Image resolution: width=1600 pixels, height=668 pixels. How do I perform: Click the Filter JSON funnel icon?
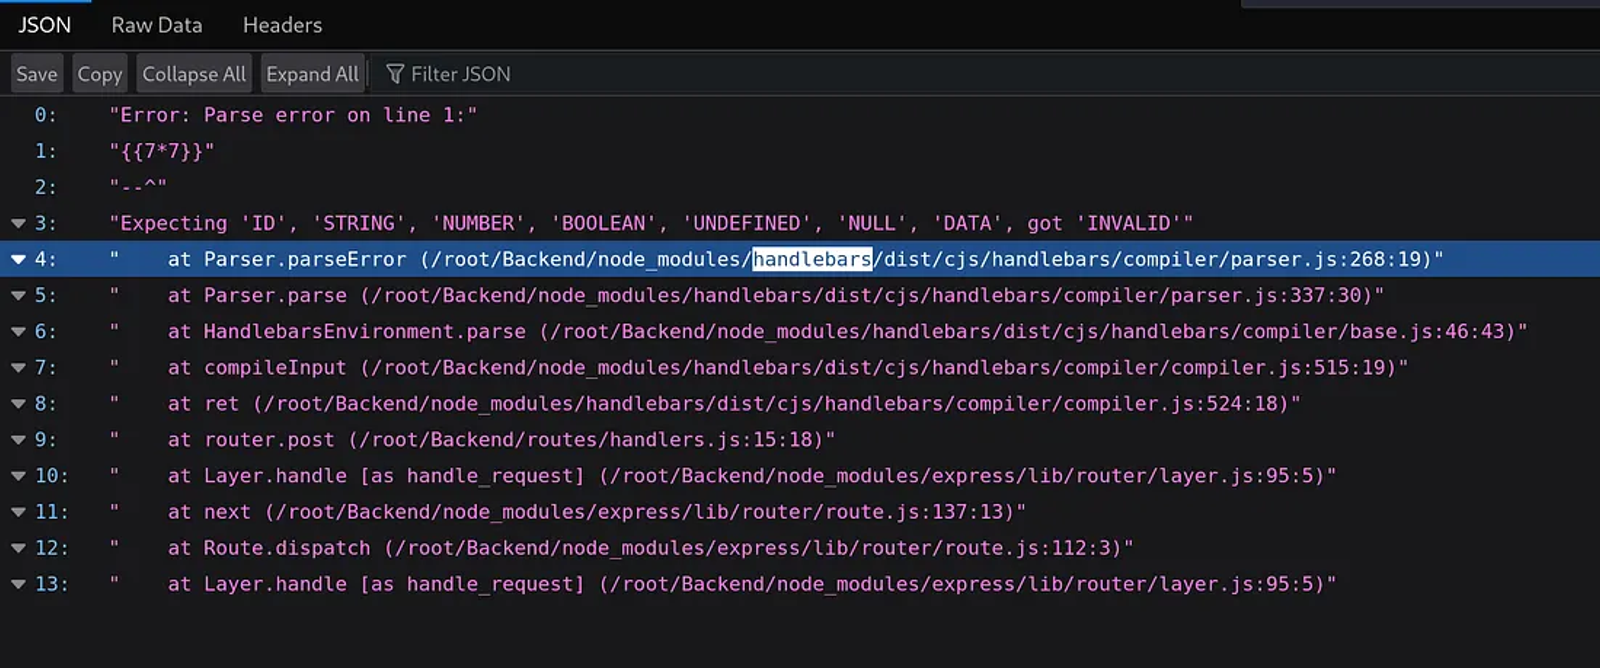pyautogui.click(x=395, y=74)
